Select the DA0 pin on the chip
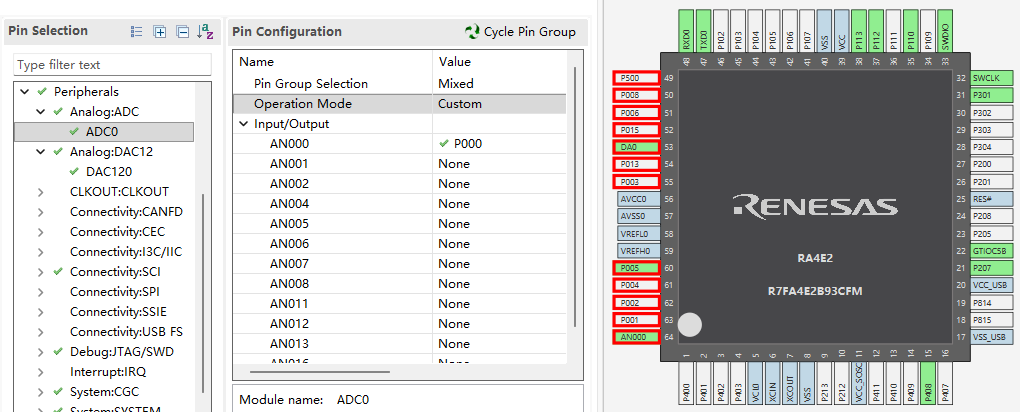Viewport: 1020px width, 412px height. click(x=635, y=147)
